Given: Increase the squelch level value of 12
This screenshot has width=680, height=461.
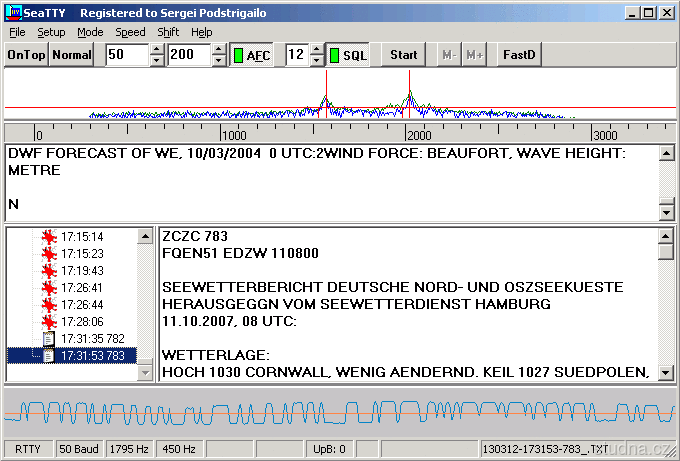Looking at the screenshot, I should (317, 50).
